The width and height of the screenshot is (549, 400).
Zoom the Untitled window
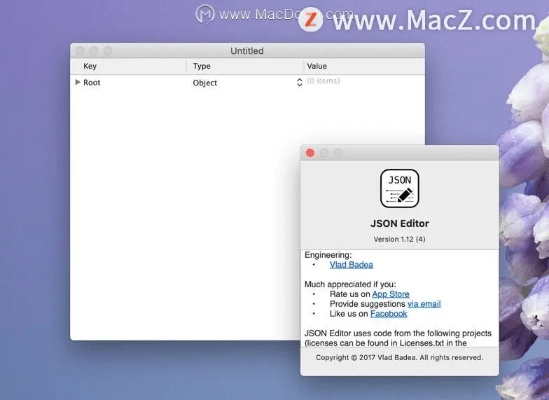click(108, 51)
